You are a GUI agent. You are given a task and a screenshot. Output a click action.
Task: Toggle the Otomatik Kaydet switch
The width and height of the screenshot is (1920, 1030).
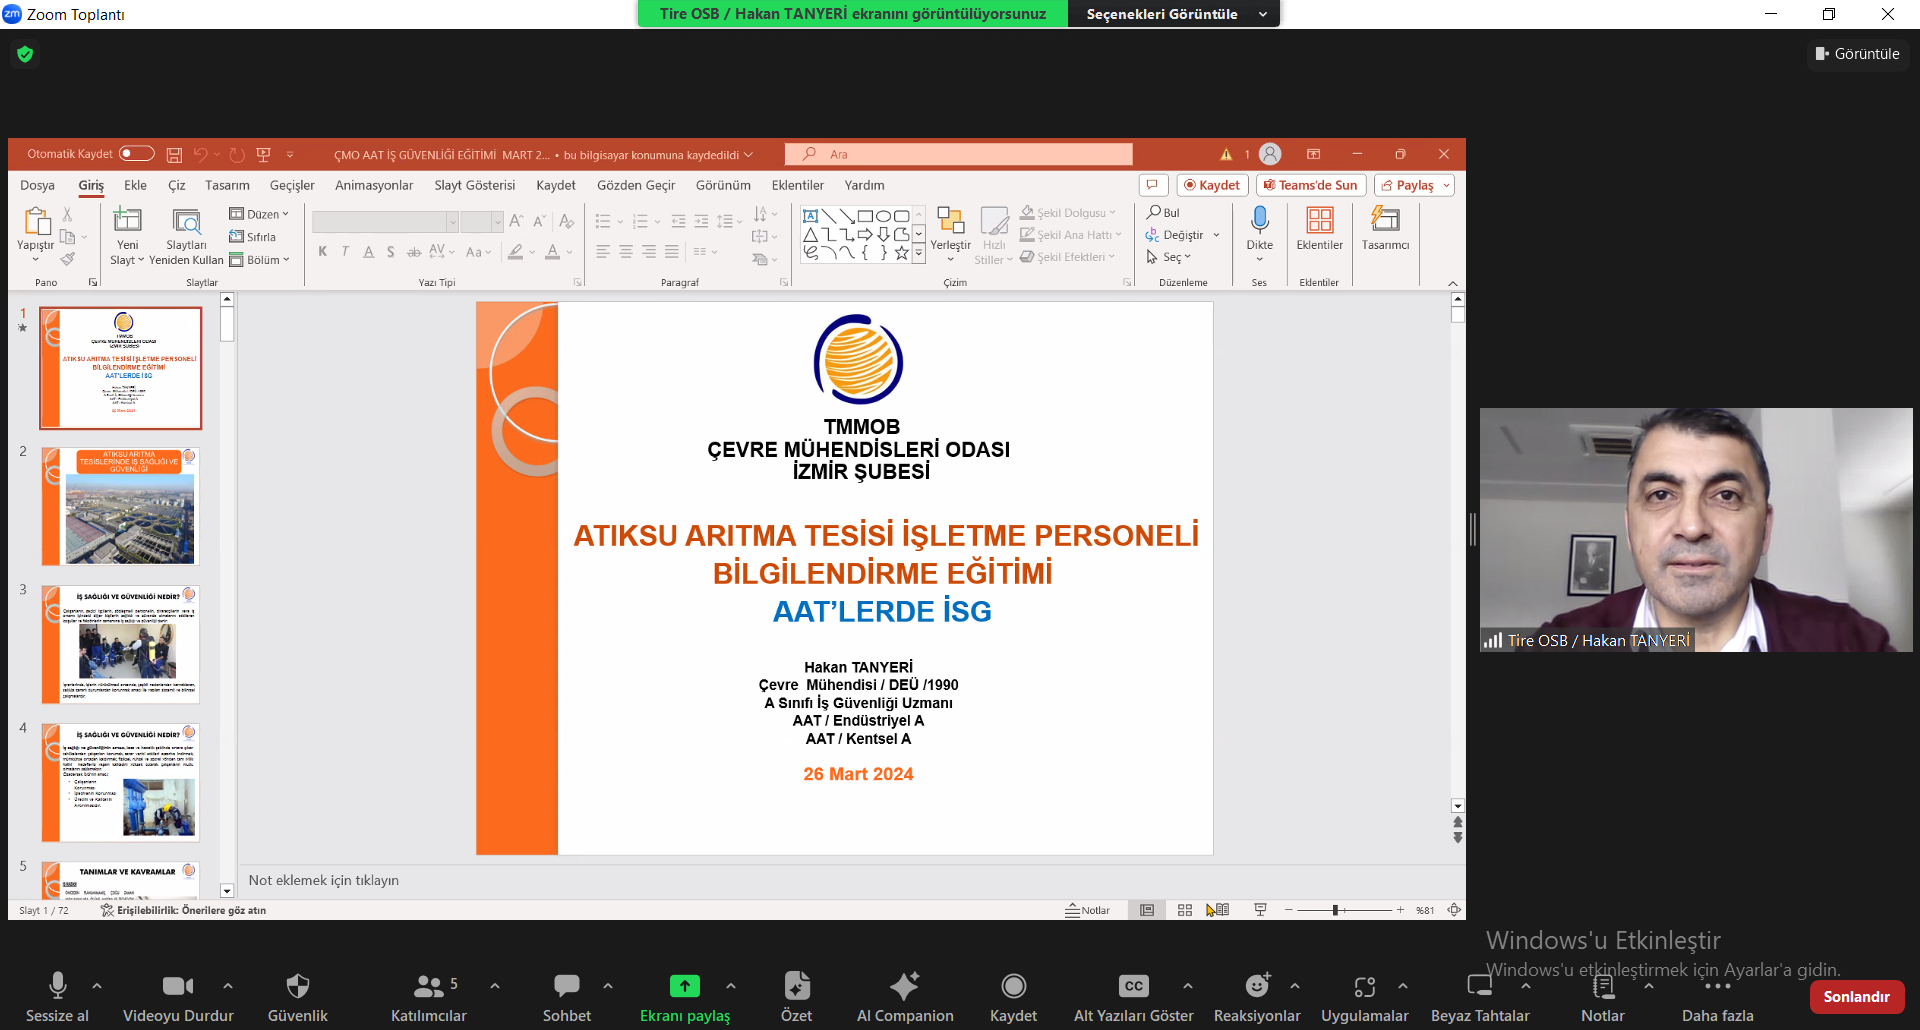pos(136,154)
